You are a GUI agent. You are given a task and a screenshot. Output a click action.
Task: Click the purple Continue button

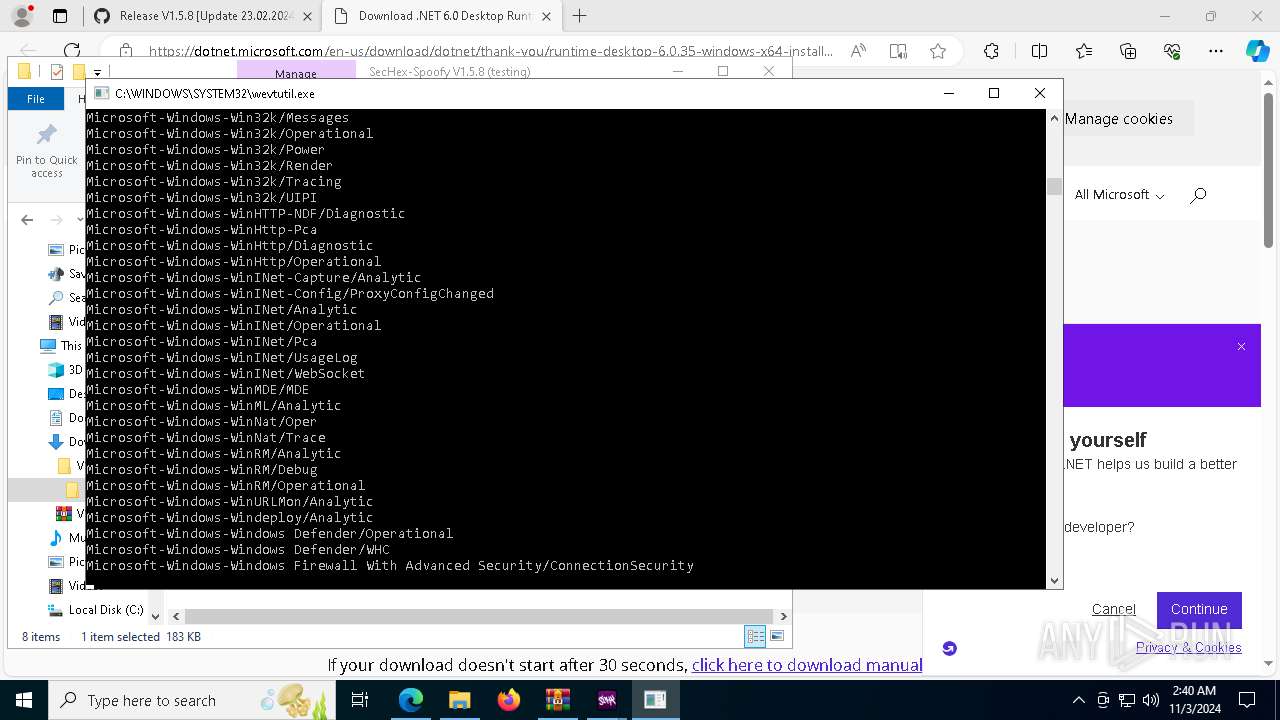click(x=1199, y=609)
